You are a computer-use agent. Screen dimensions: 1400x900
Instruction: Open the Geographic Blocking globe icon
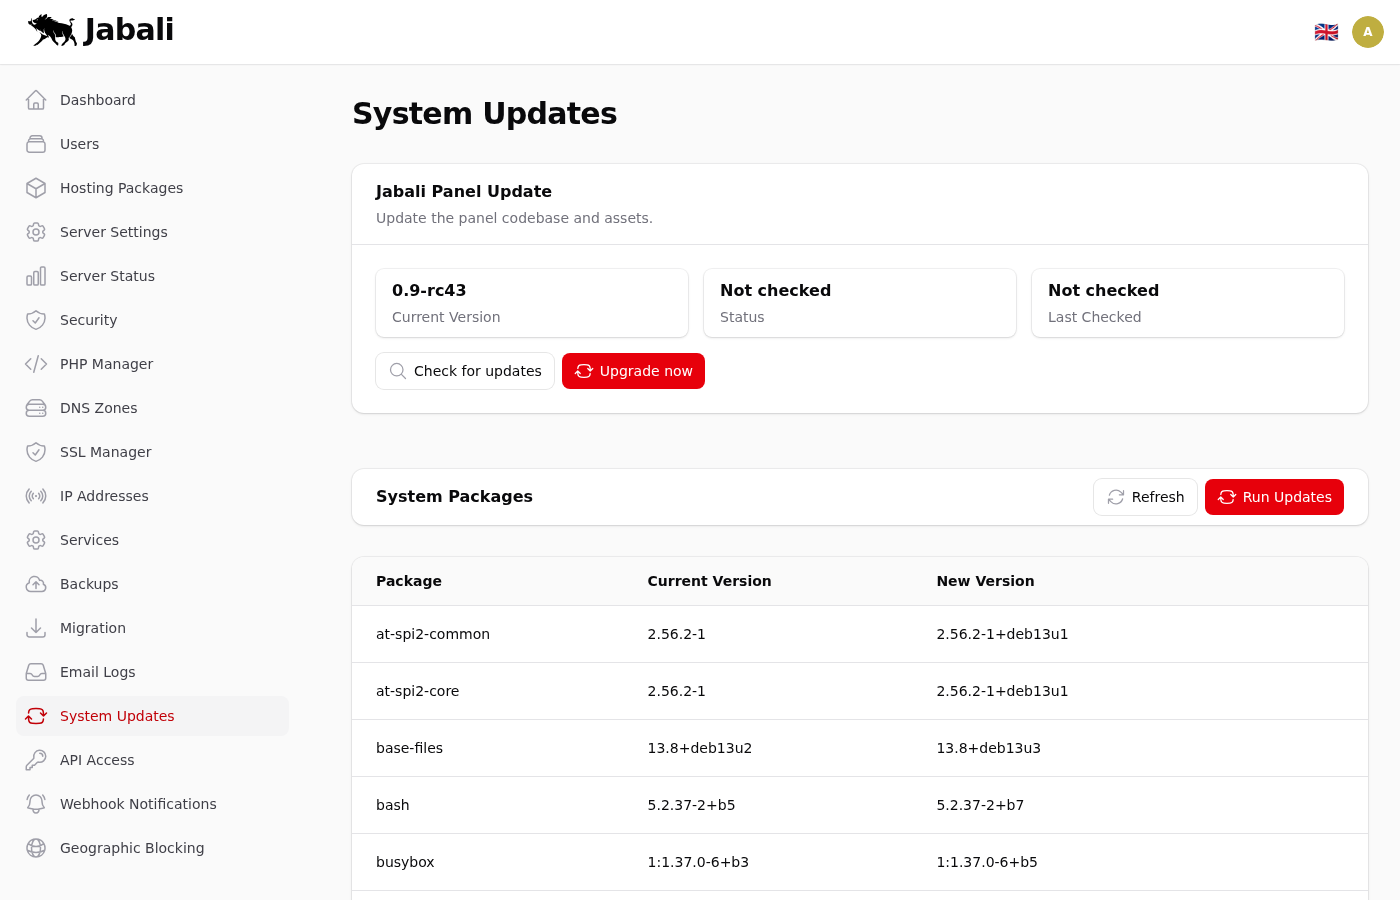coord(36,848)
